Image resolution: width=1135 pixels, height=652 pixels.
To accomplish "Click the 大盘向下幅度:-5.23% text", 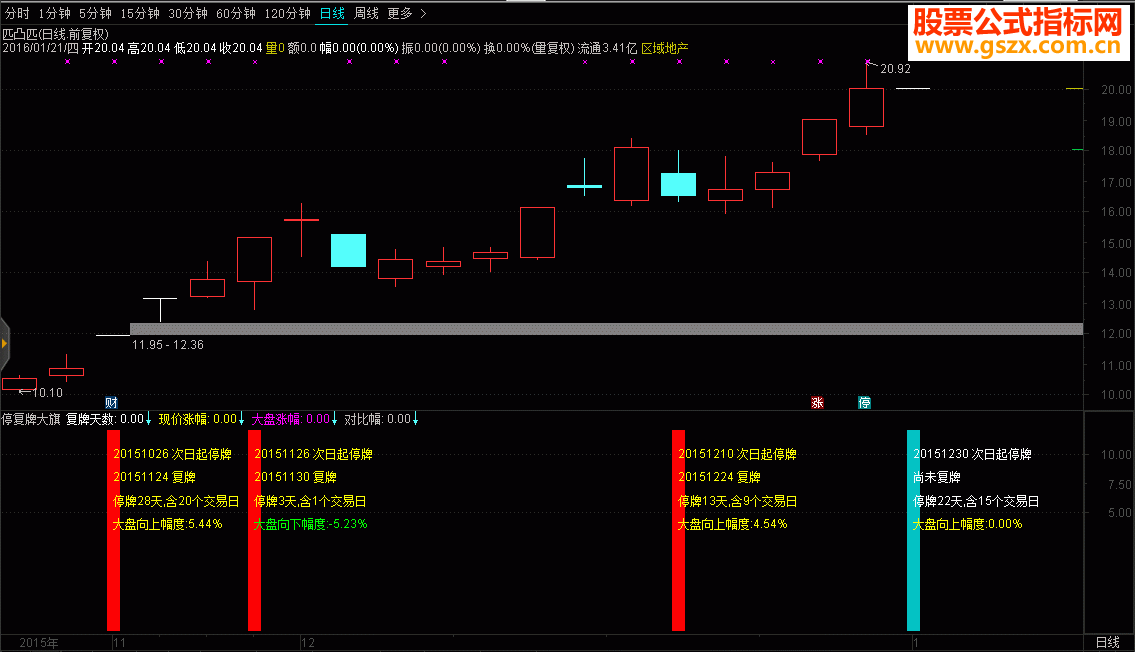I will coord(311,524).
